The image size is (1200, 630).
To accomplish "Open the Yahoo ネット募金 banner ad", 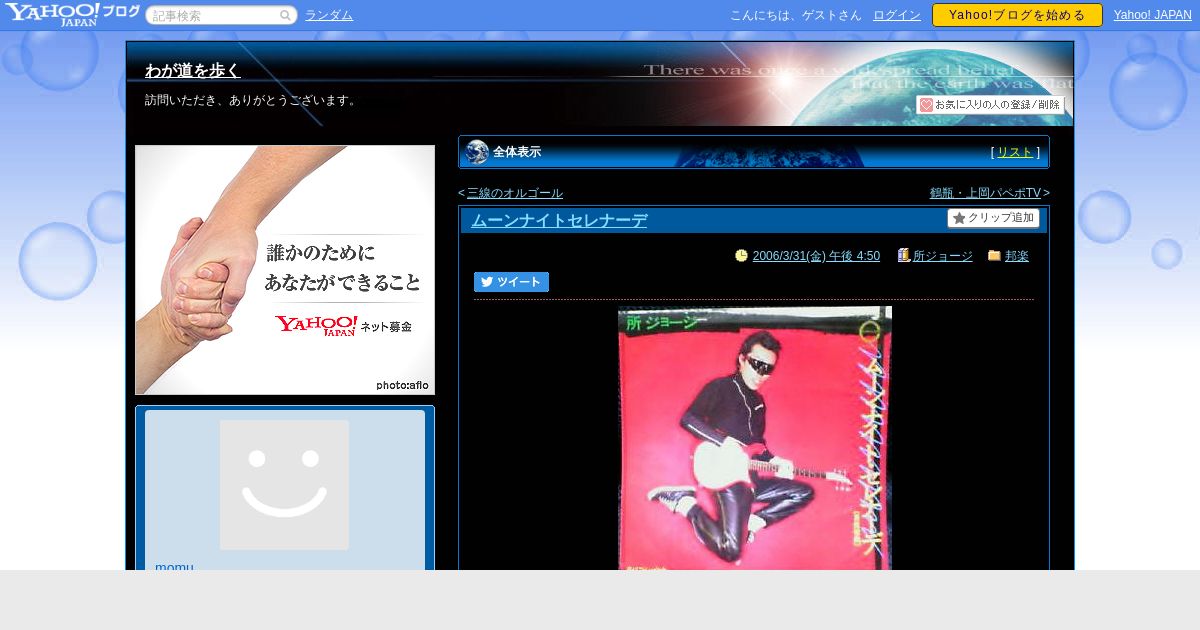I will [285, 270].
